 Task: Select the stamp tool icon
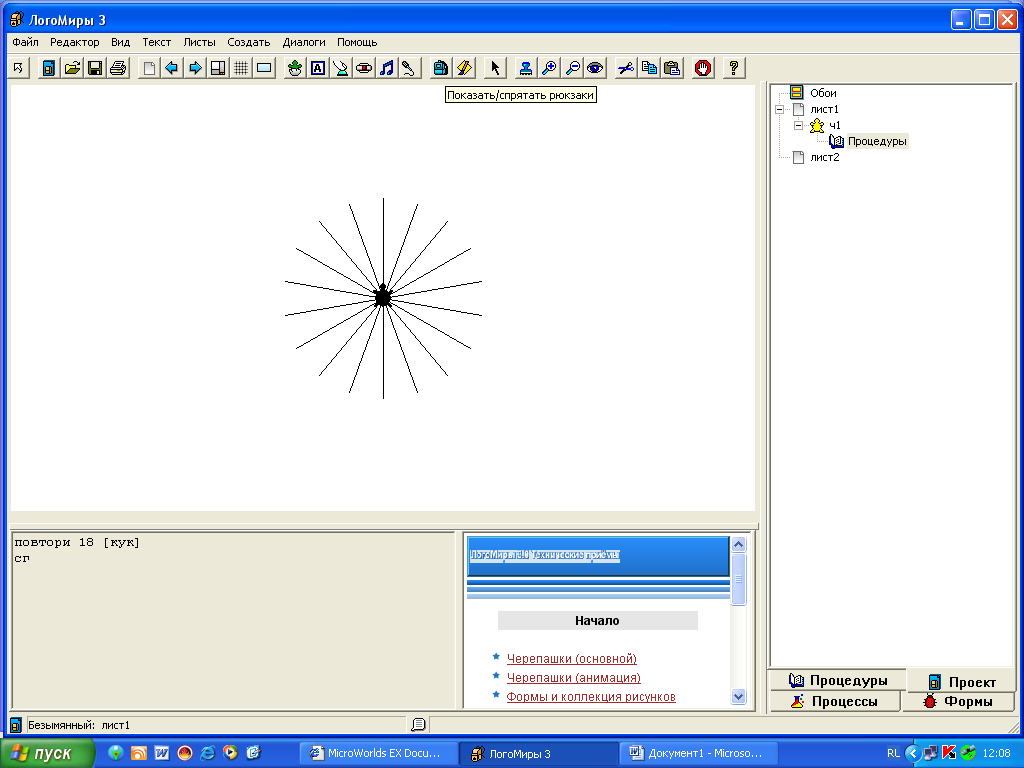pos(526,68)
